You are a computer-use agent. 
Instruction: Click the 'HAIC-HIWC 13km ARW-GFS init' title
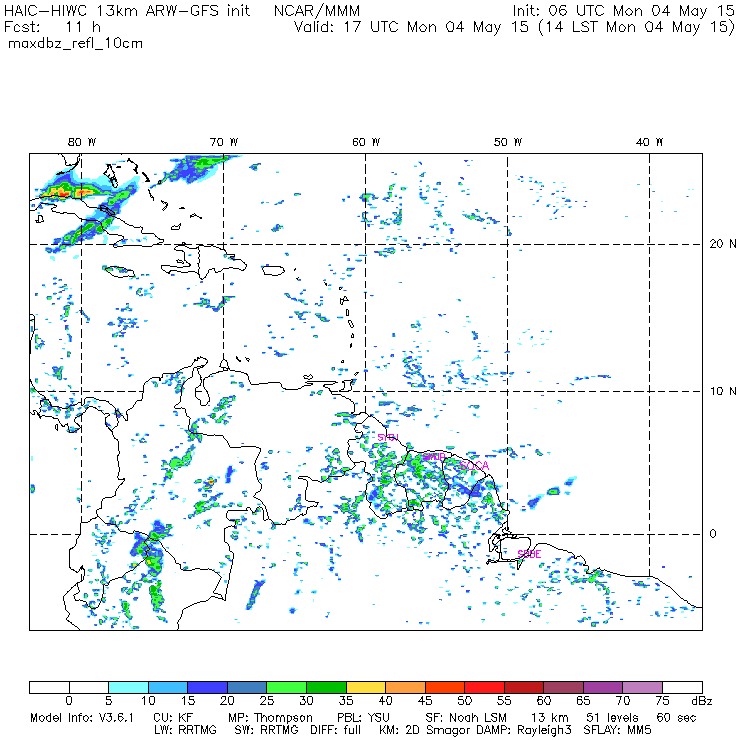coord(127,10)
